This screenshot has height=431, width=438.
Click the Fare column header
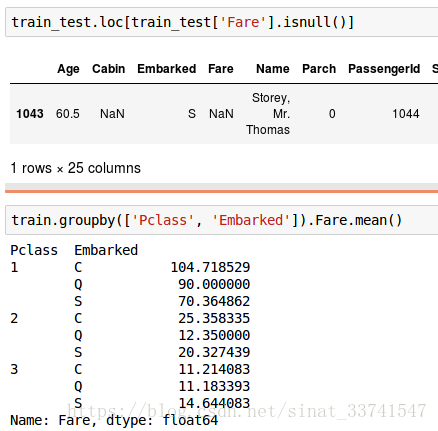point(221,69)
